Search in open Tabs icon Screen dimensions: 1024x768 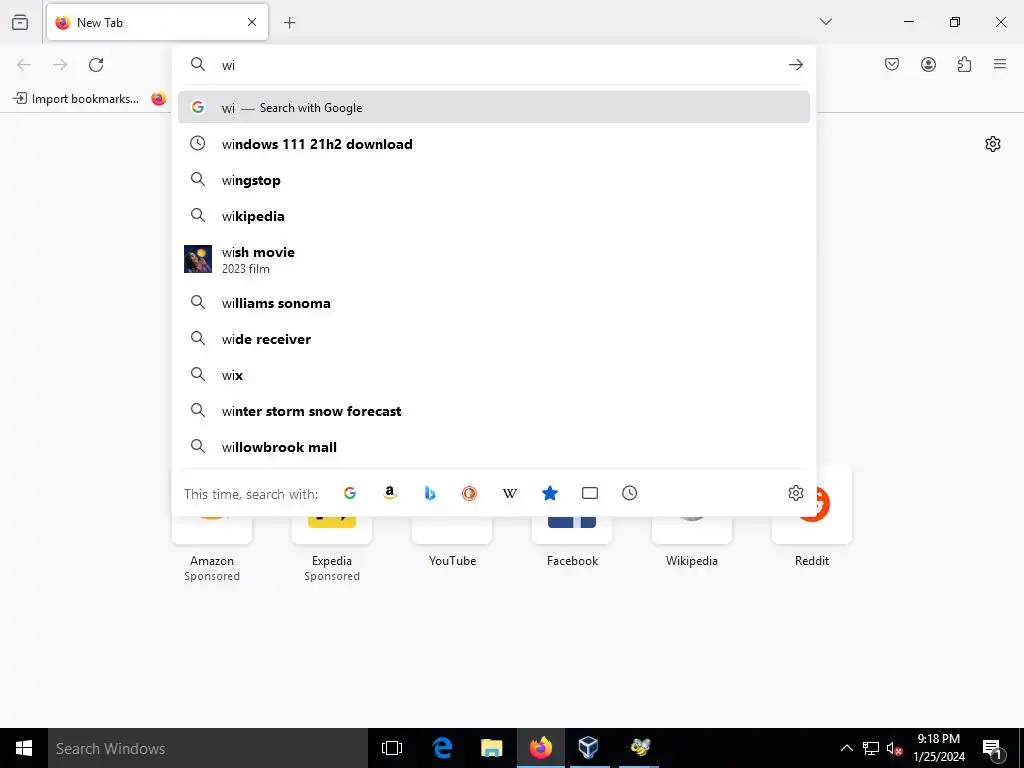(x=590, y=493)
